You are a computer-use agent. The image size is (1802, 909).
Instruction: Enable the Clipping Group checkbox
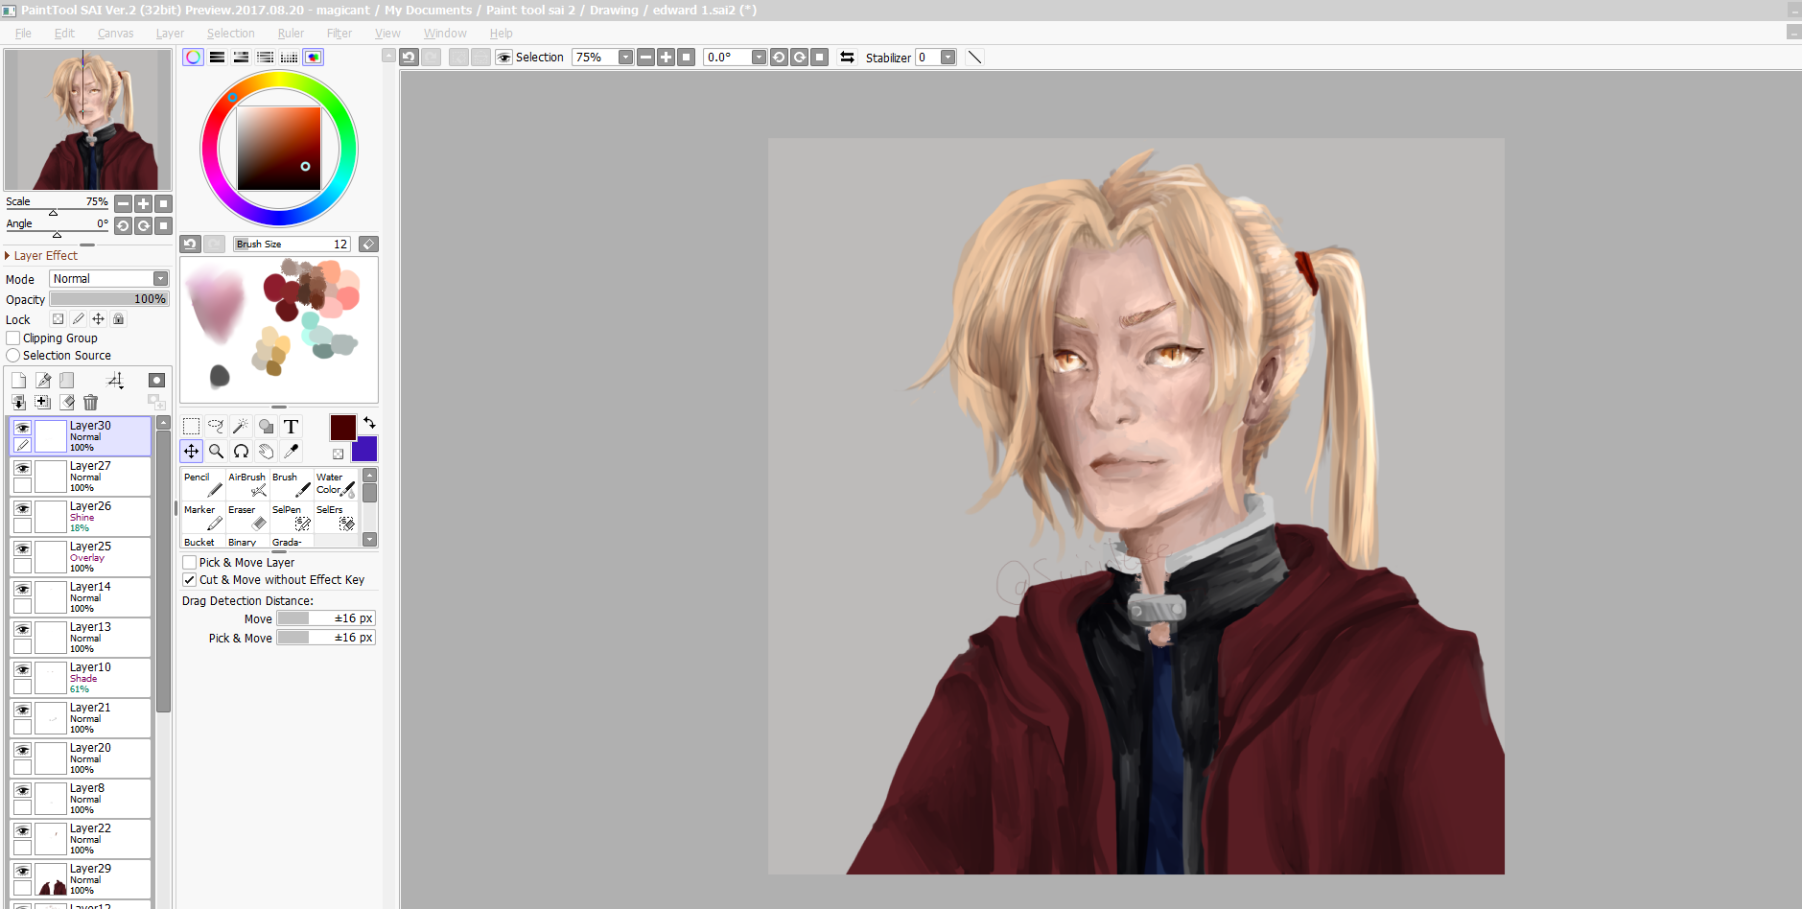[13, 338]
